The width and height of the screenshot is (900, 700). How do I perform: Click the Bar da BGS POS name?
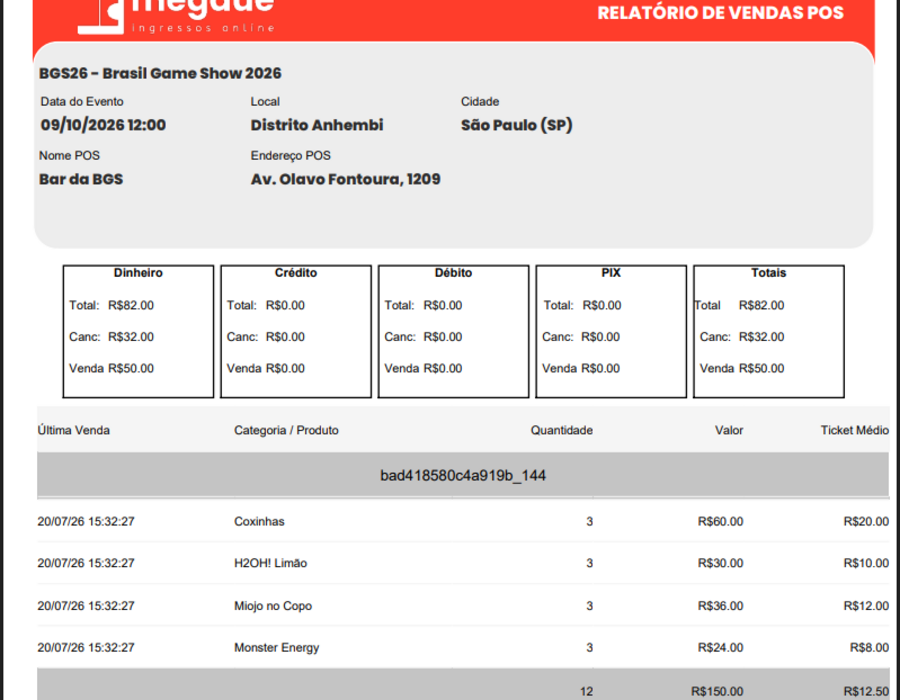[81, 179]
